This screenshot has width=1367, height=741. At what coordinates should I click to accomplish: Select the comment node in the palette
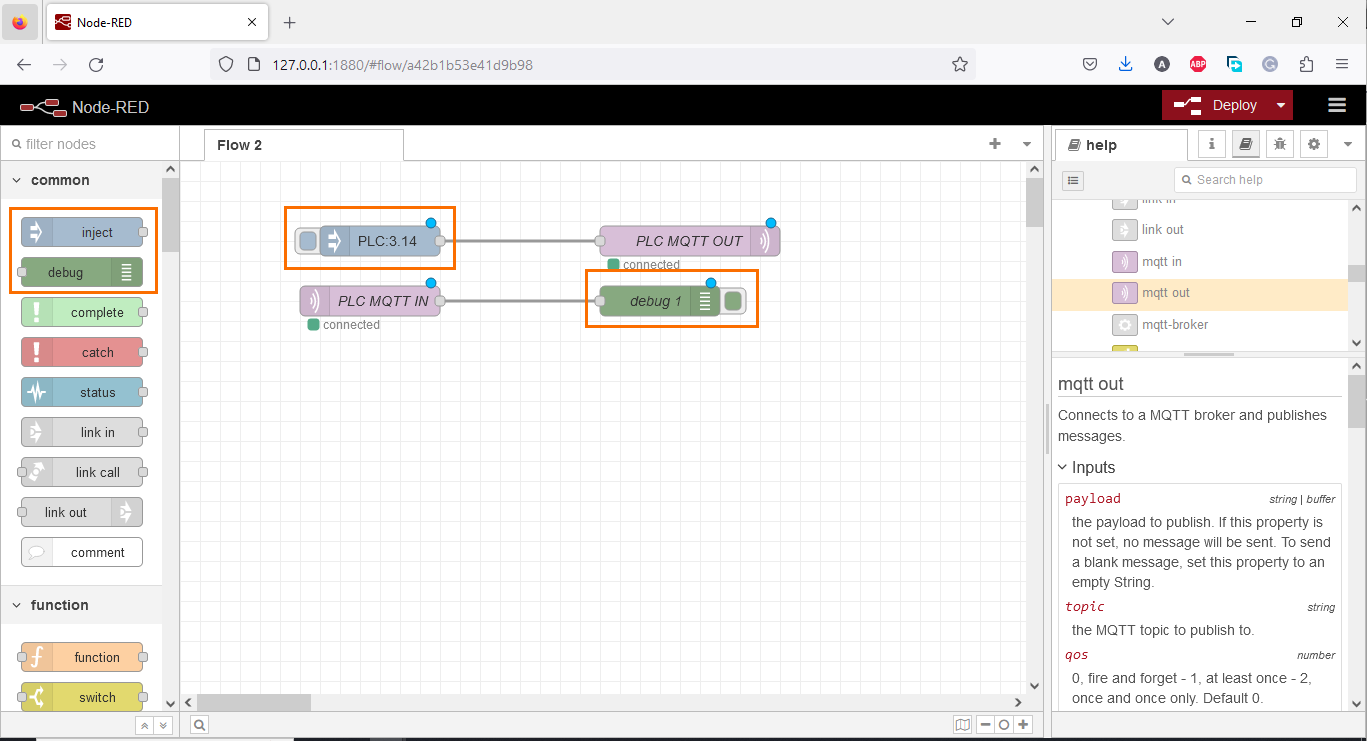click(x=82, y=552)
